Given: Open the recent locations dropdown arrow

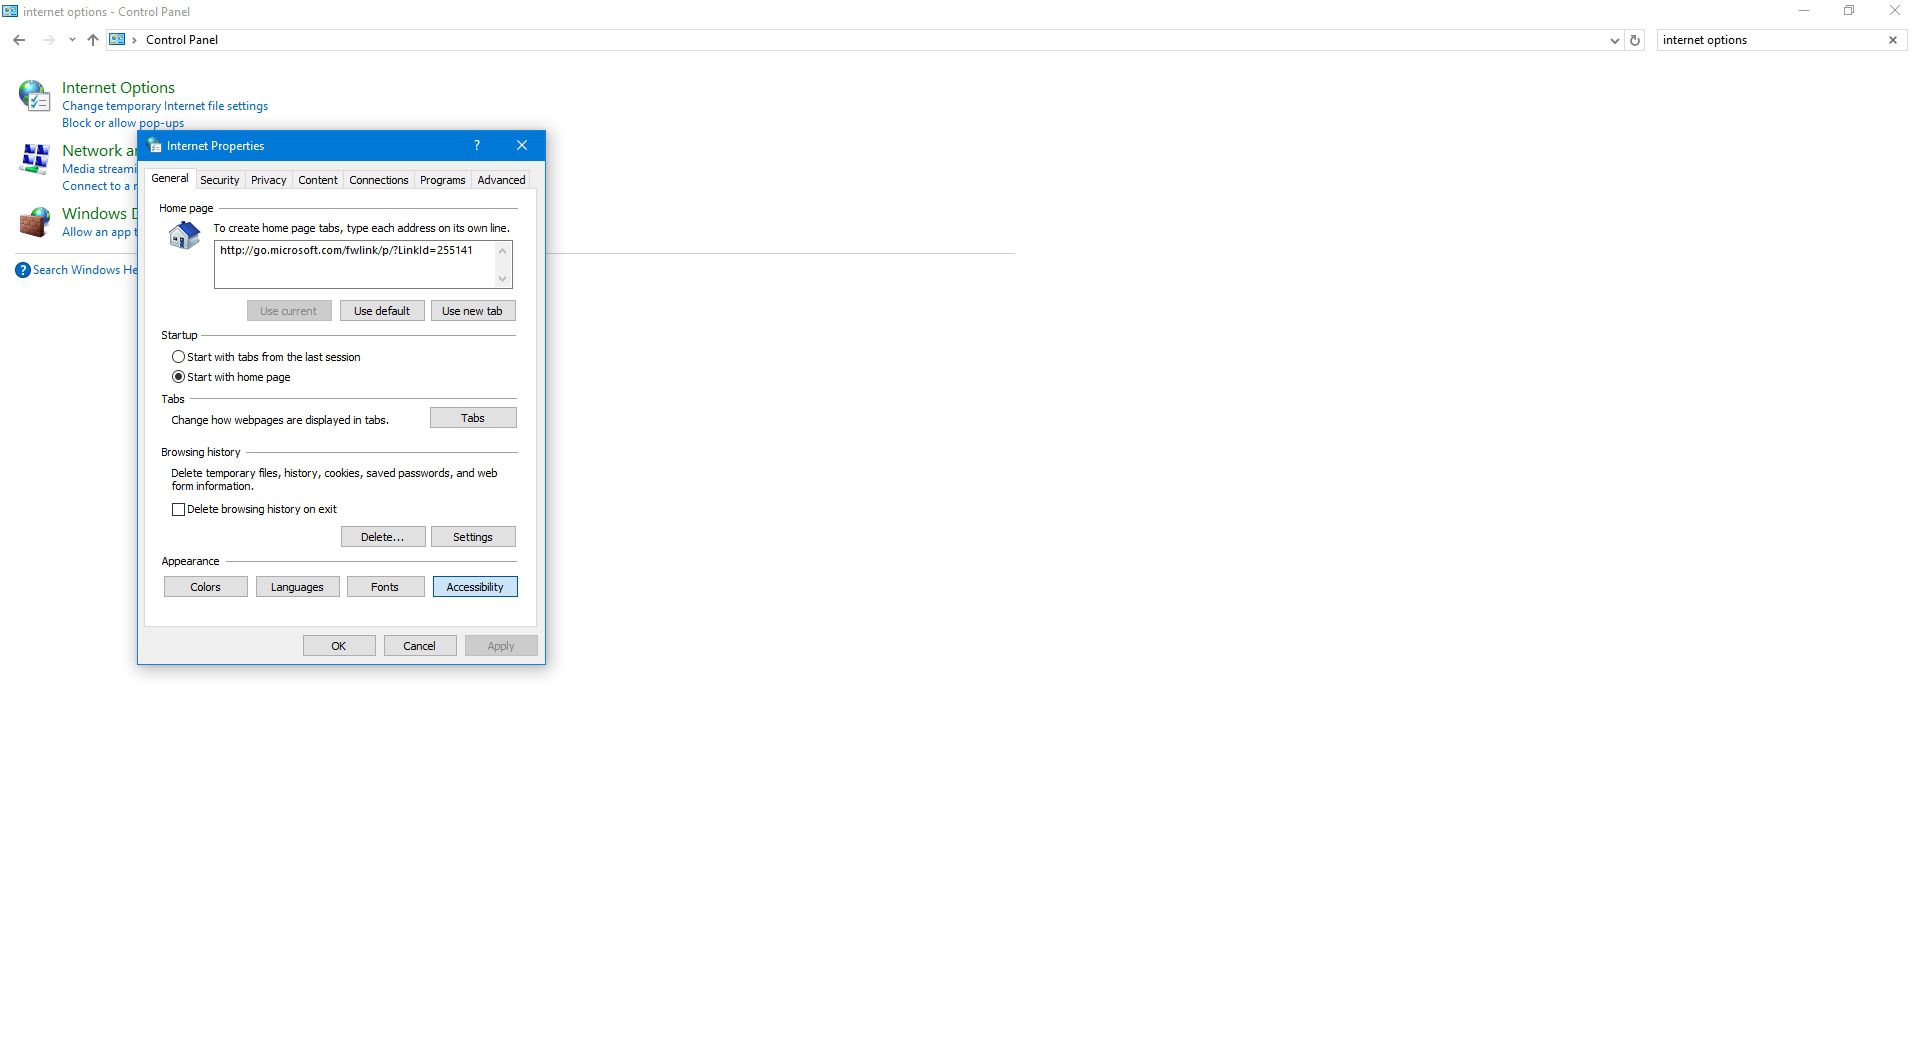Looking at the screenshot, I should tap(72, 40).
